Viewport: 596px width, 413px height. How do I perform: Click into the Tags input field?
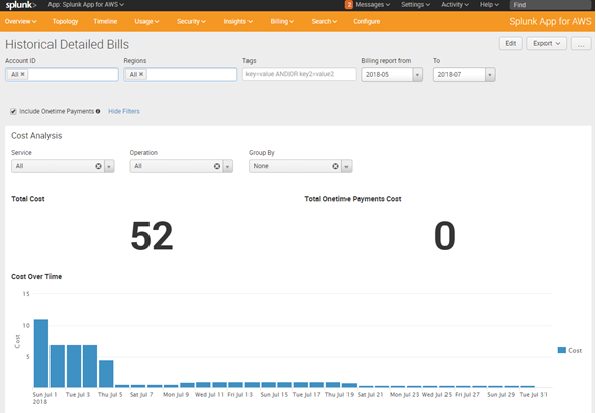click(x=299, y=74)
